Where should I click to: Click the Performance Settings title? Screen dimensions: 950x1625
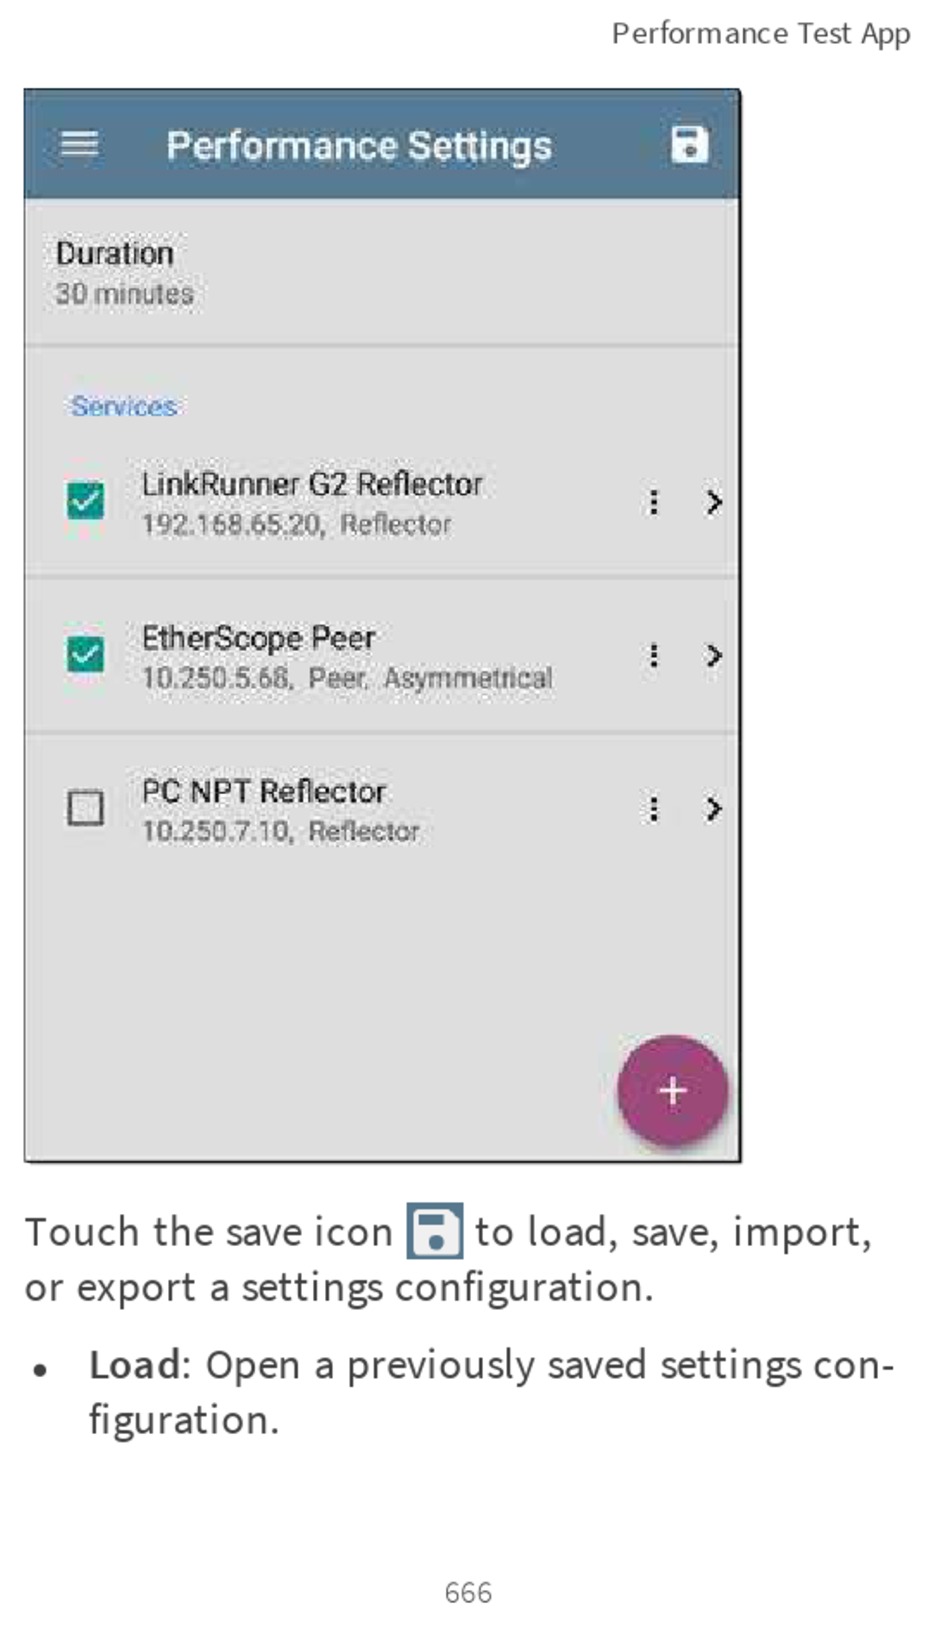[x=359, y=146]
